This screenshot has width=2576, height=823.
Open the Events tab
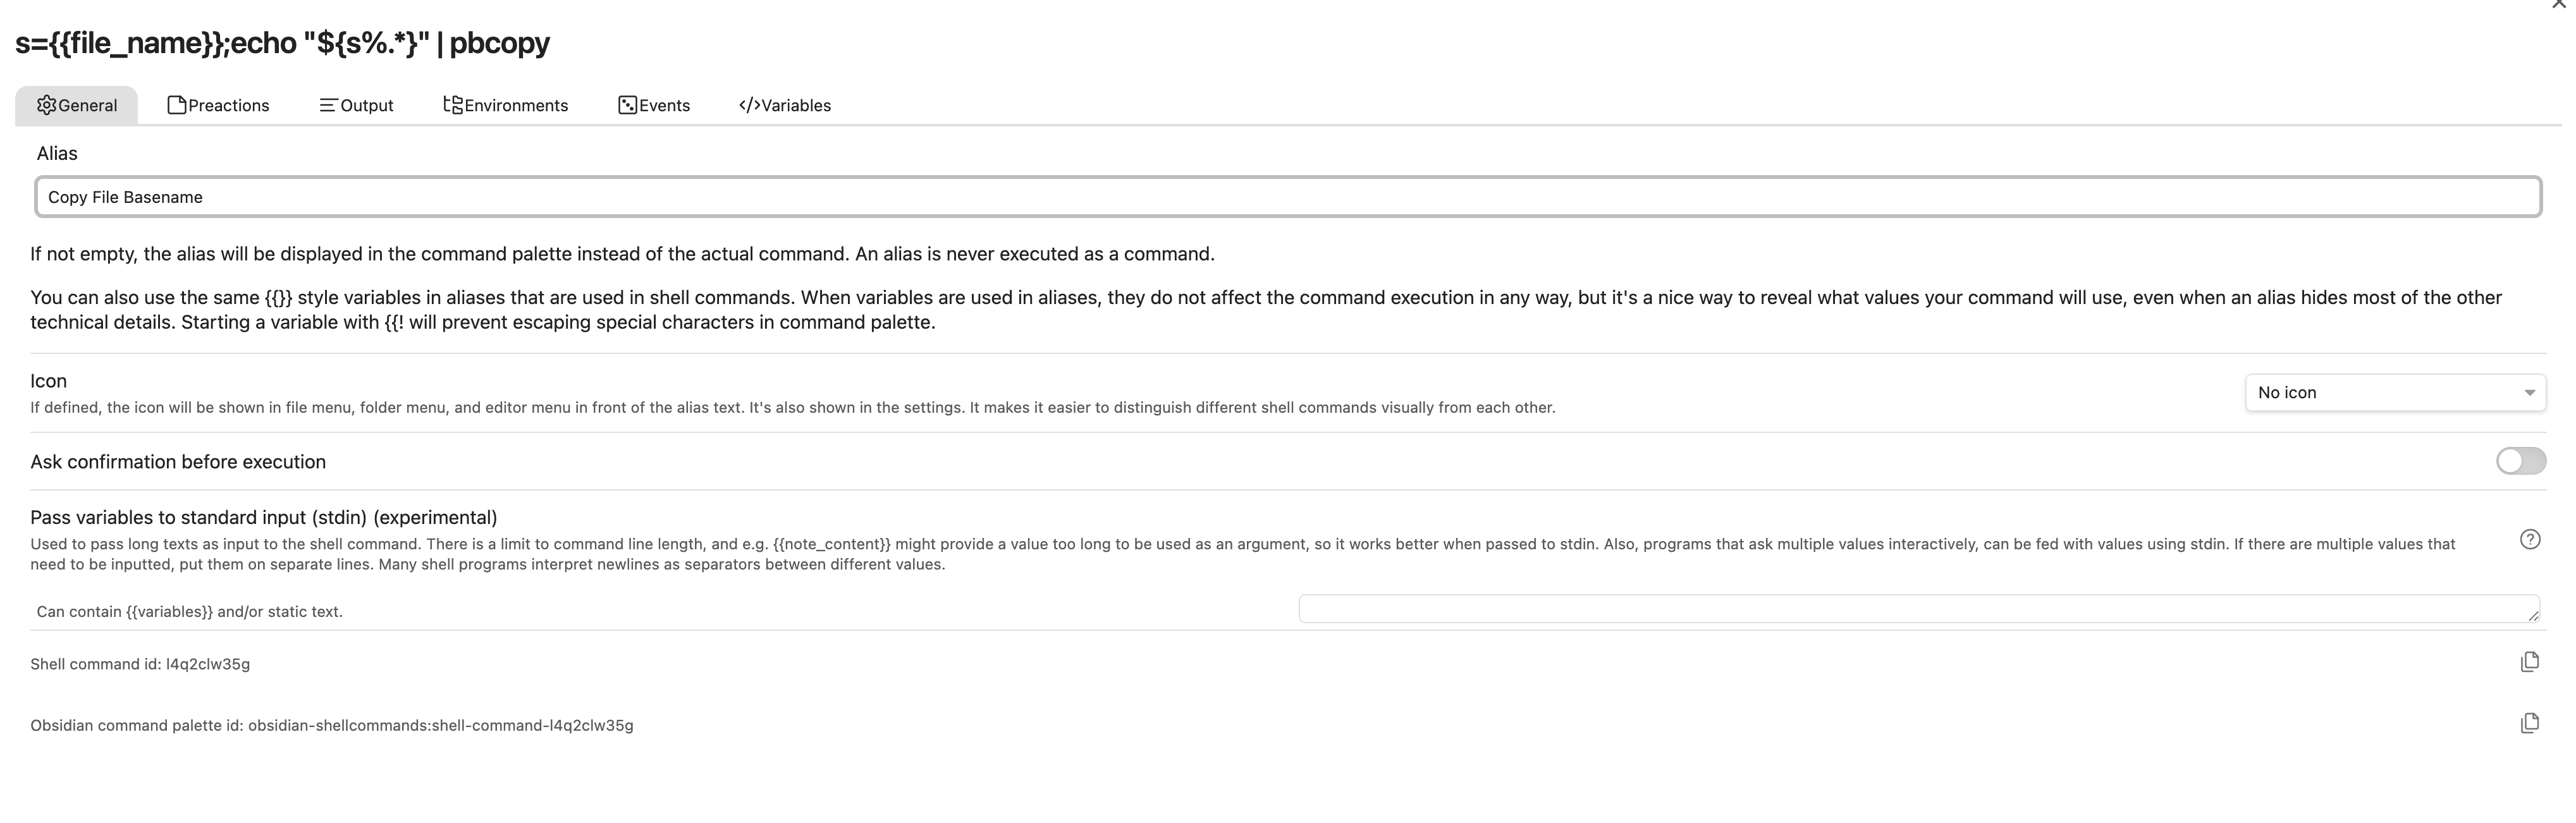pyautogui.click(x=665, y=104)
